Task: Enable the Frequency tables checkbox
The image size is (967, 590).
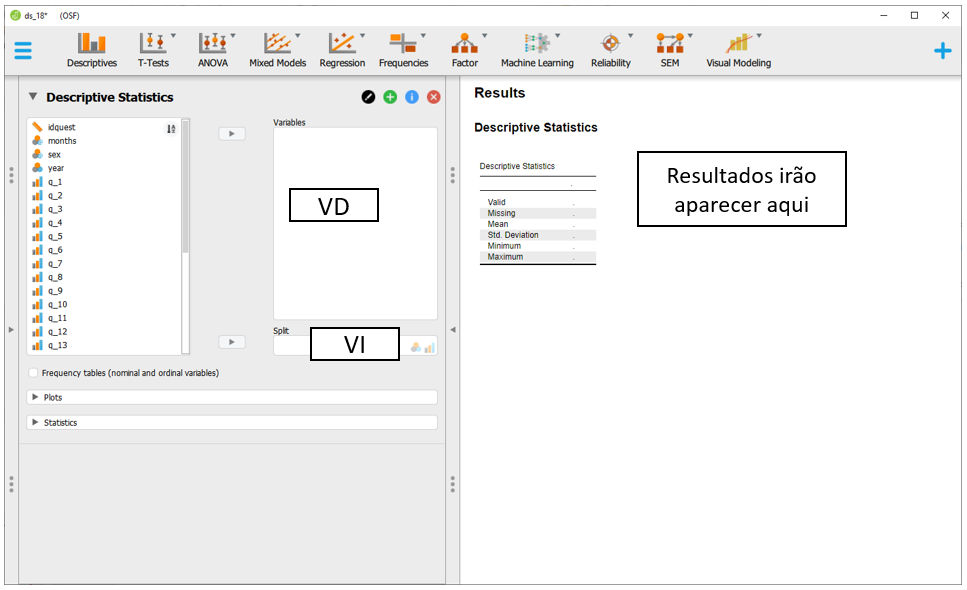Action: [34, 373]
